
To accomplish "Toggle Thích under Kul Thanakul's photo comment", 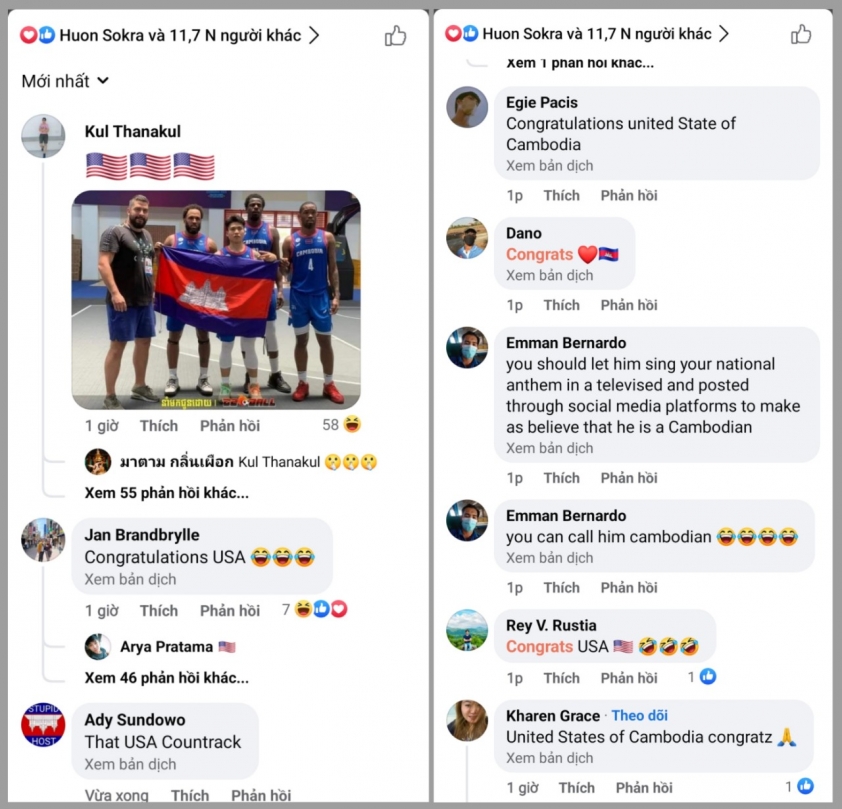I will (x=158, y=426).
